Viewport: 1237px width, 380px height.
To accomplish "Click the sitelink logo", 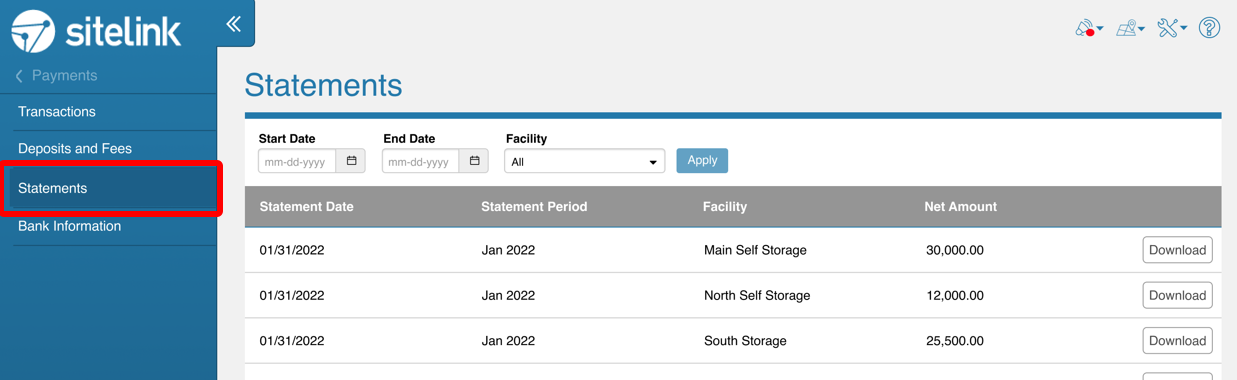I will [x=97, y=31].
